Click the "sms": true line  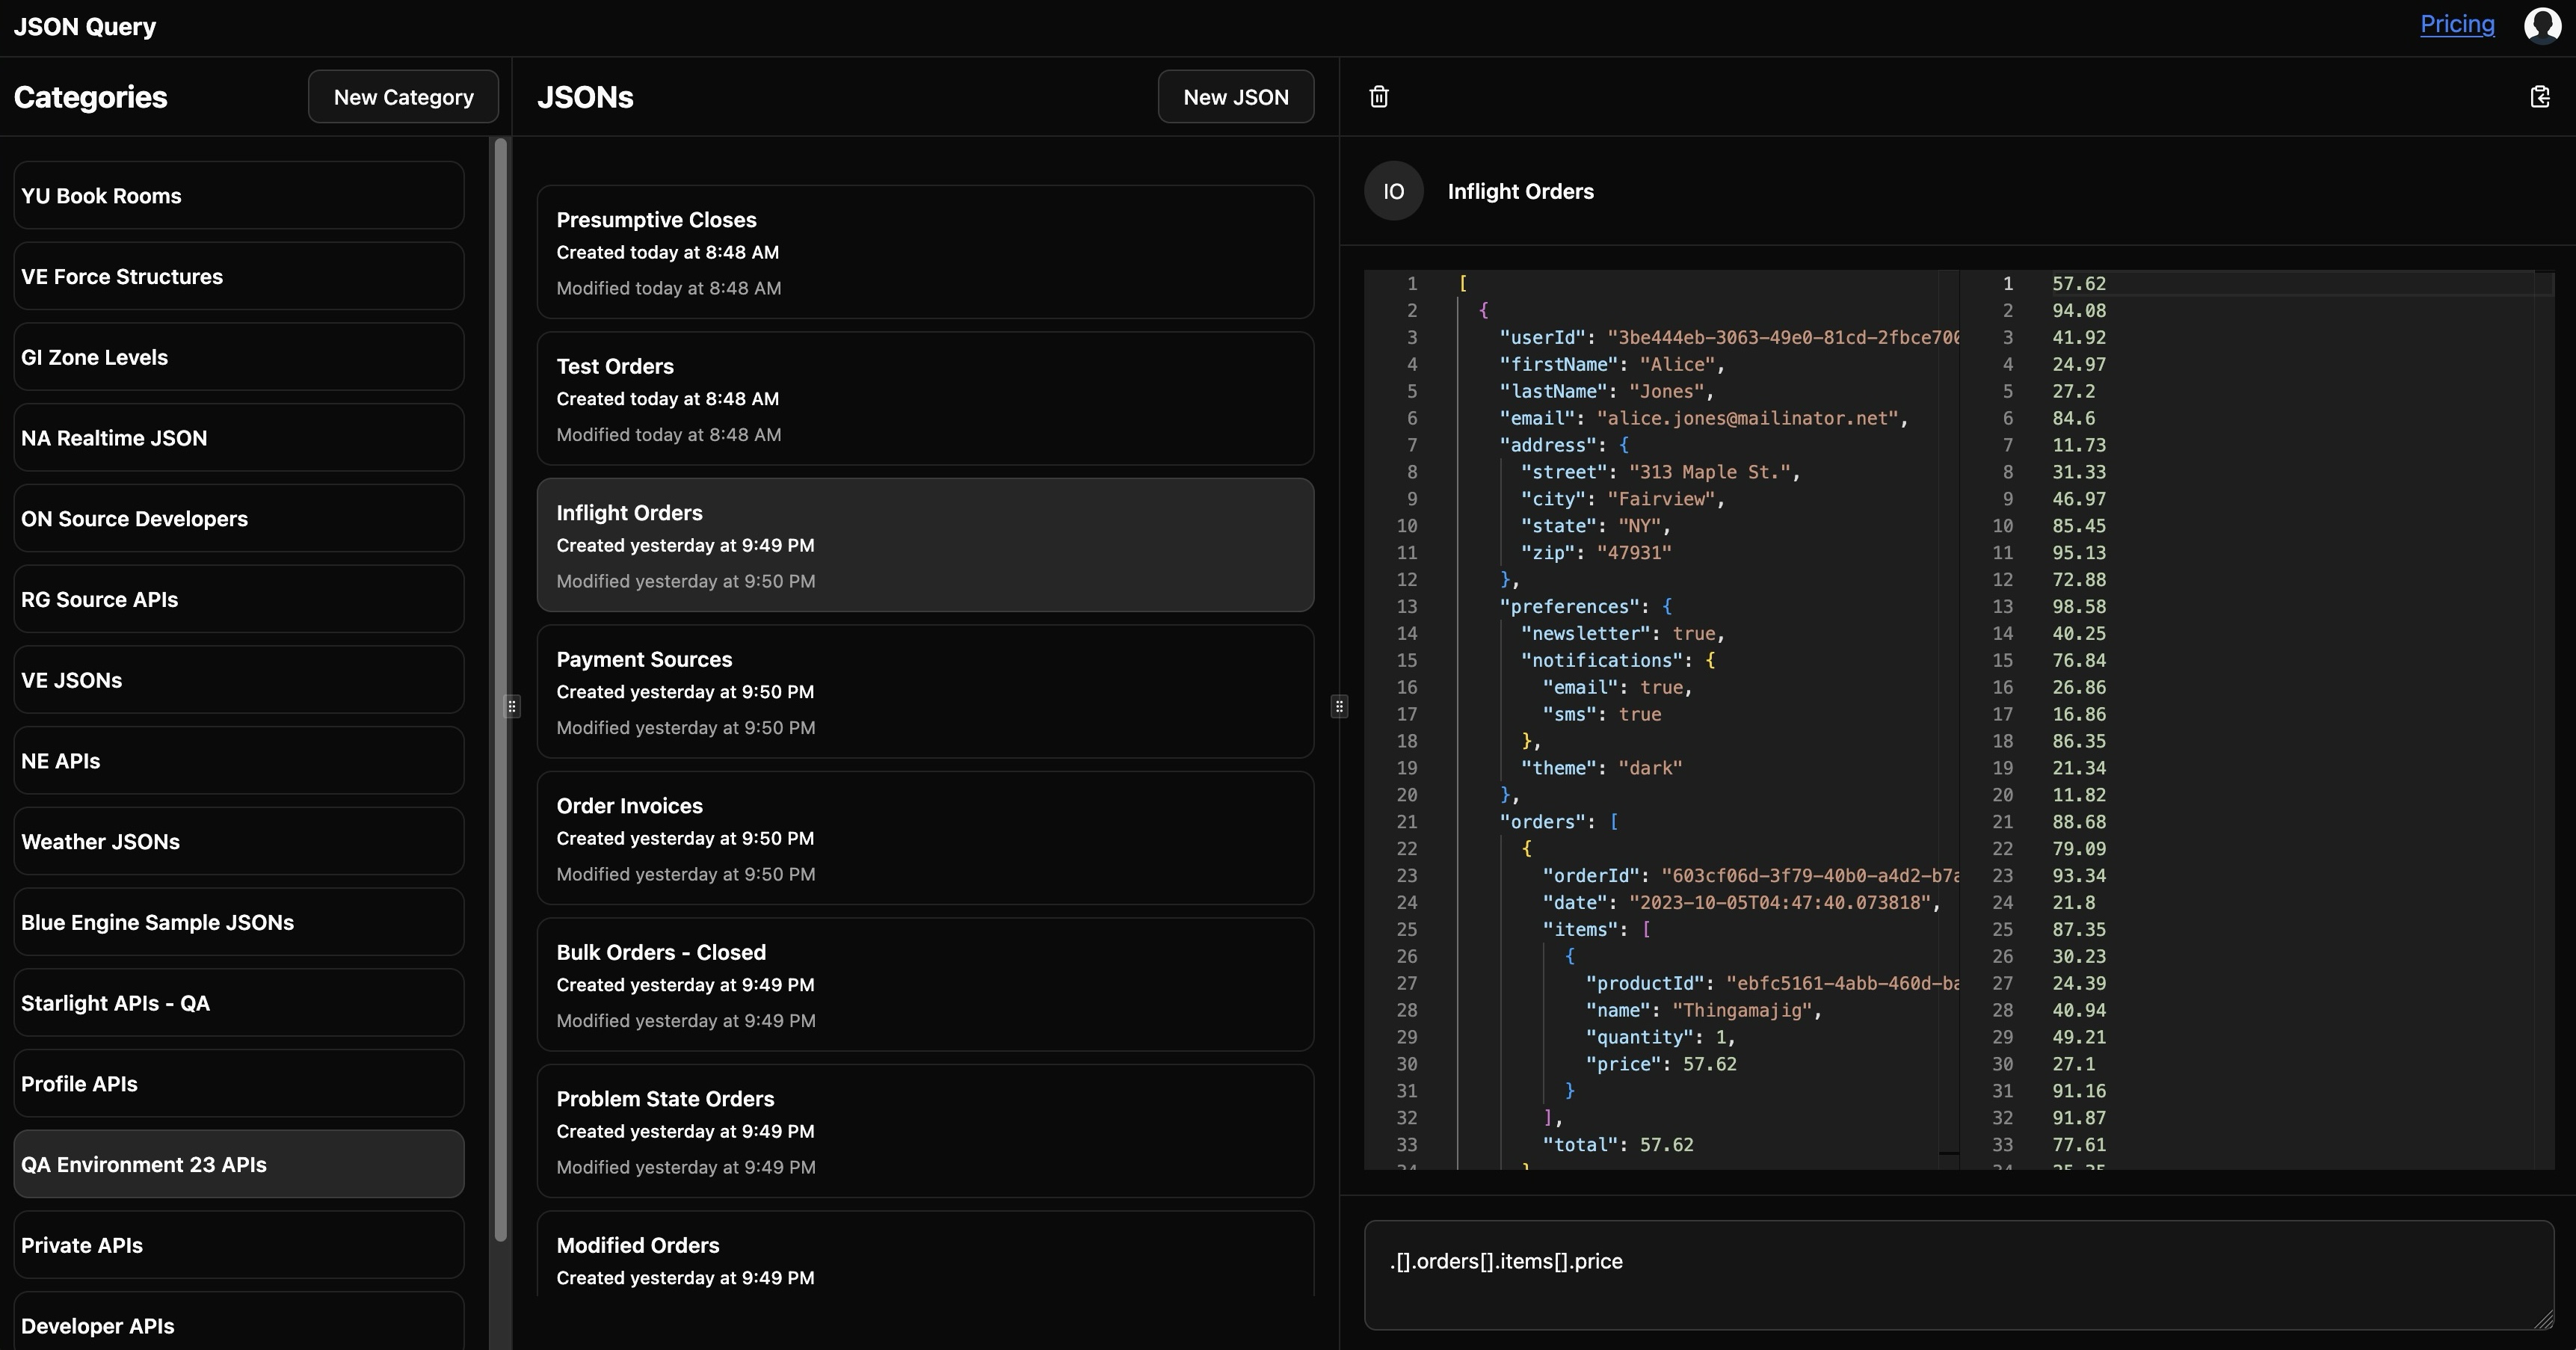(1602, 714)
